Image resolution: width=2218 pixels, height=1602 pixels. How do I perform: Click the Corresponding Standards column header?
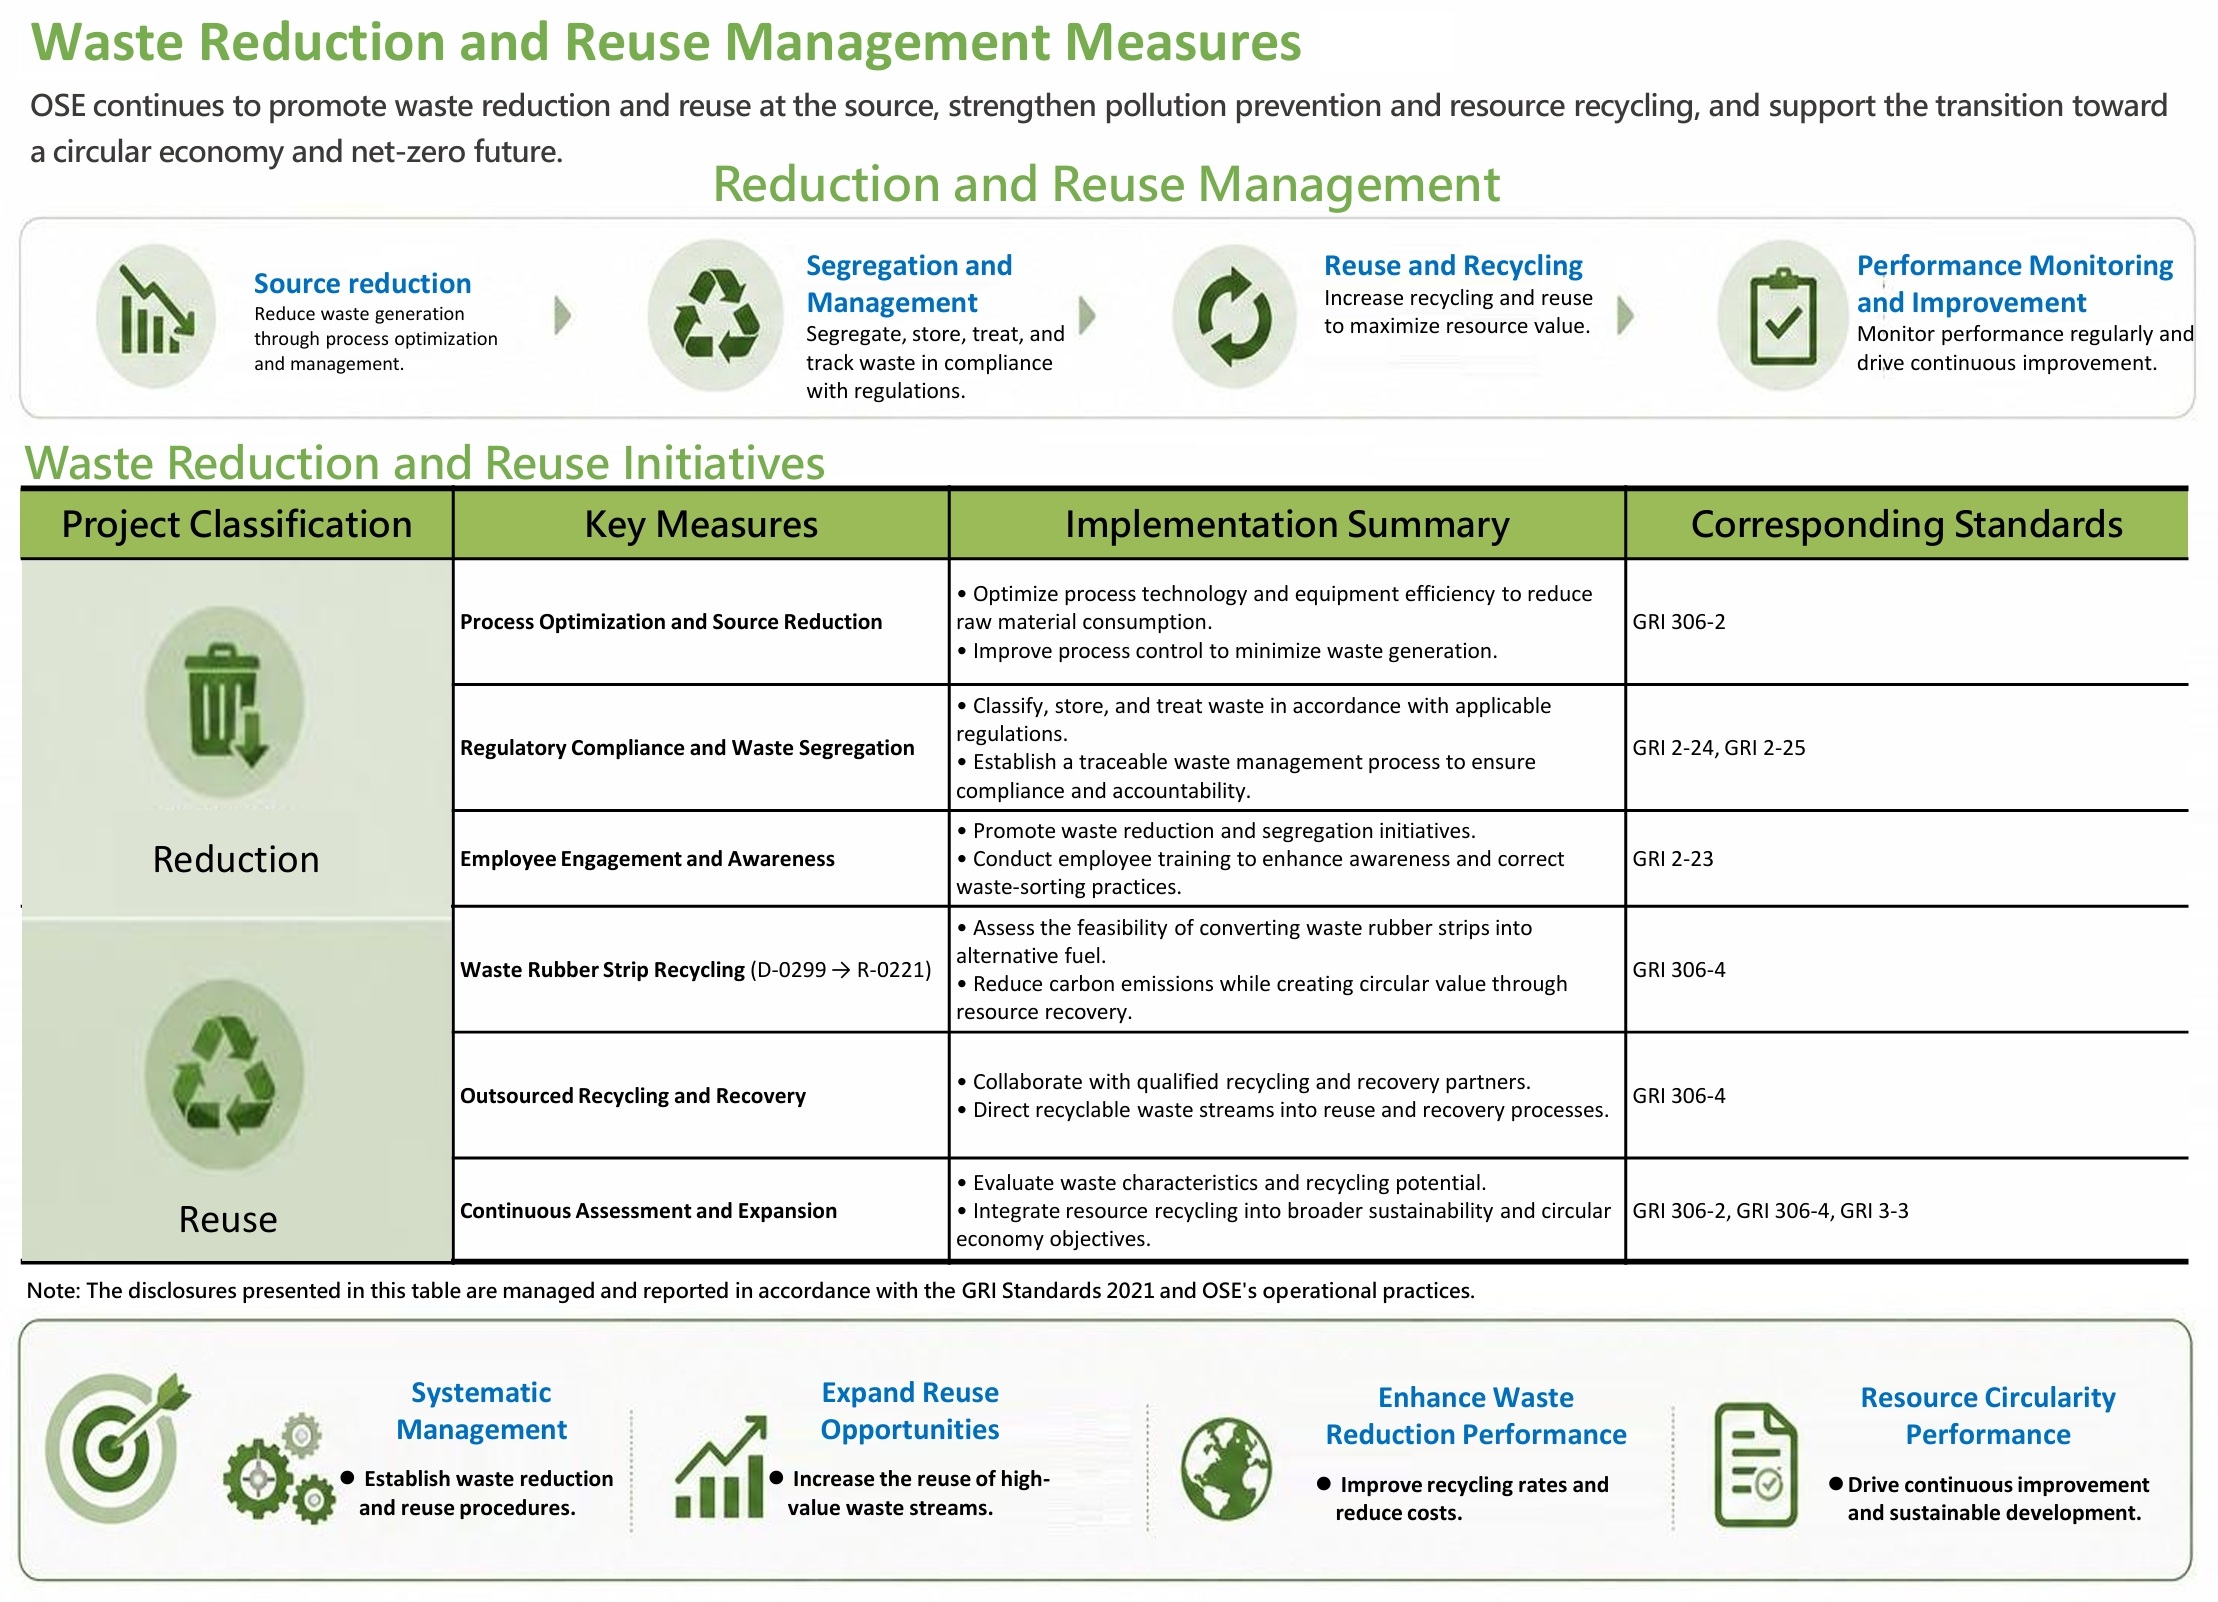click(1907, 524)
